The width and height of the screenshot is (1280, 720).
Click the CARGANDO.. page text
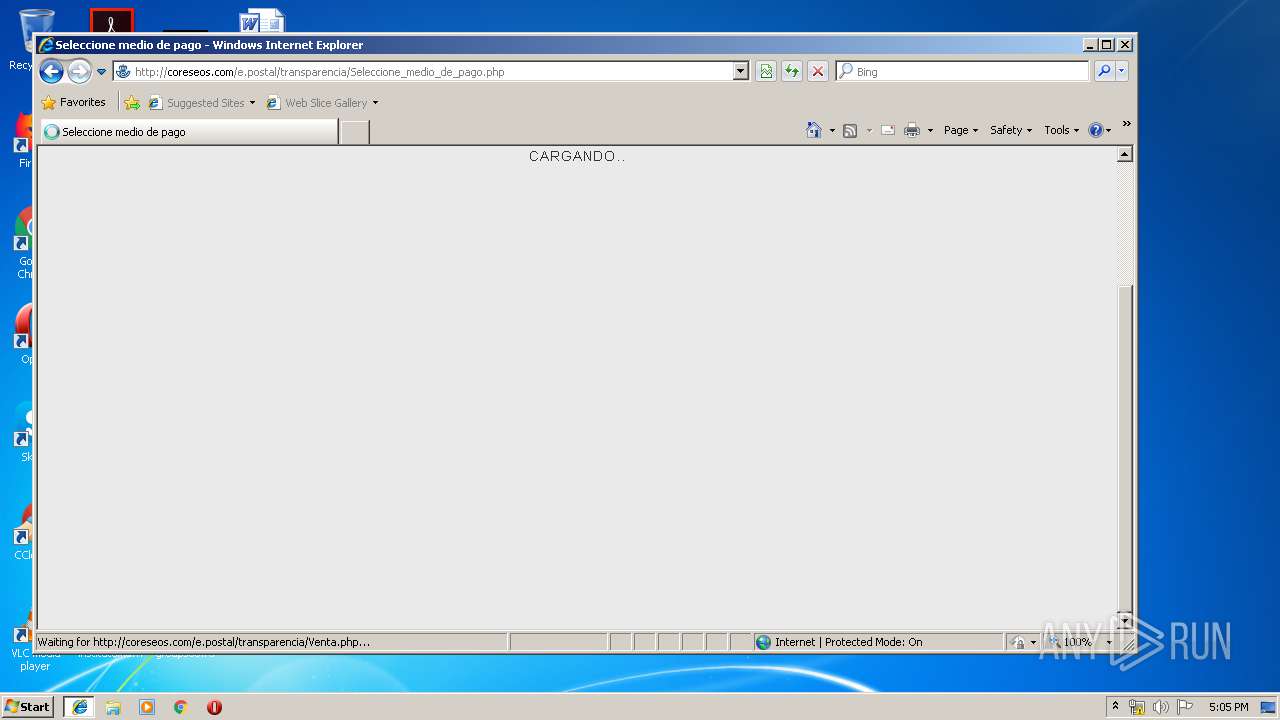(577, 156)
